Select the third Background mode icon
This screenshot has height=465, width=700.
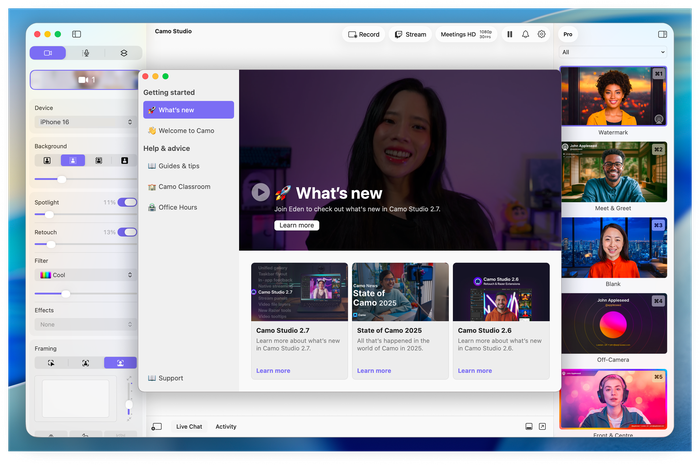(x=99, y=160)
